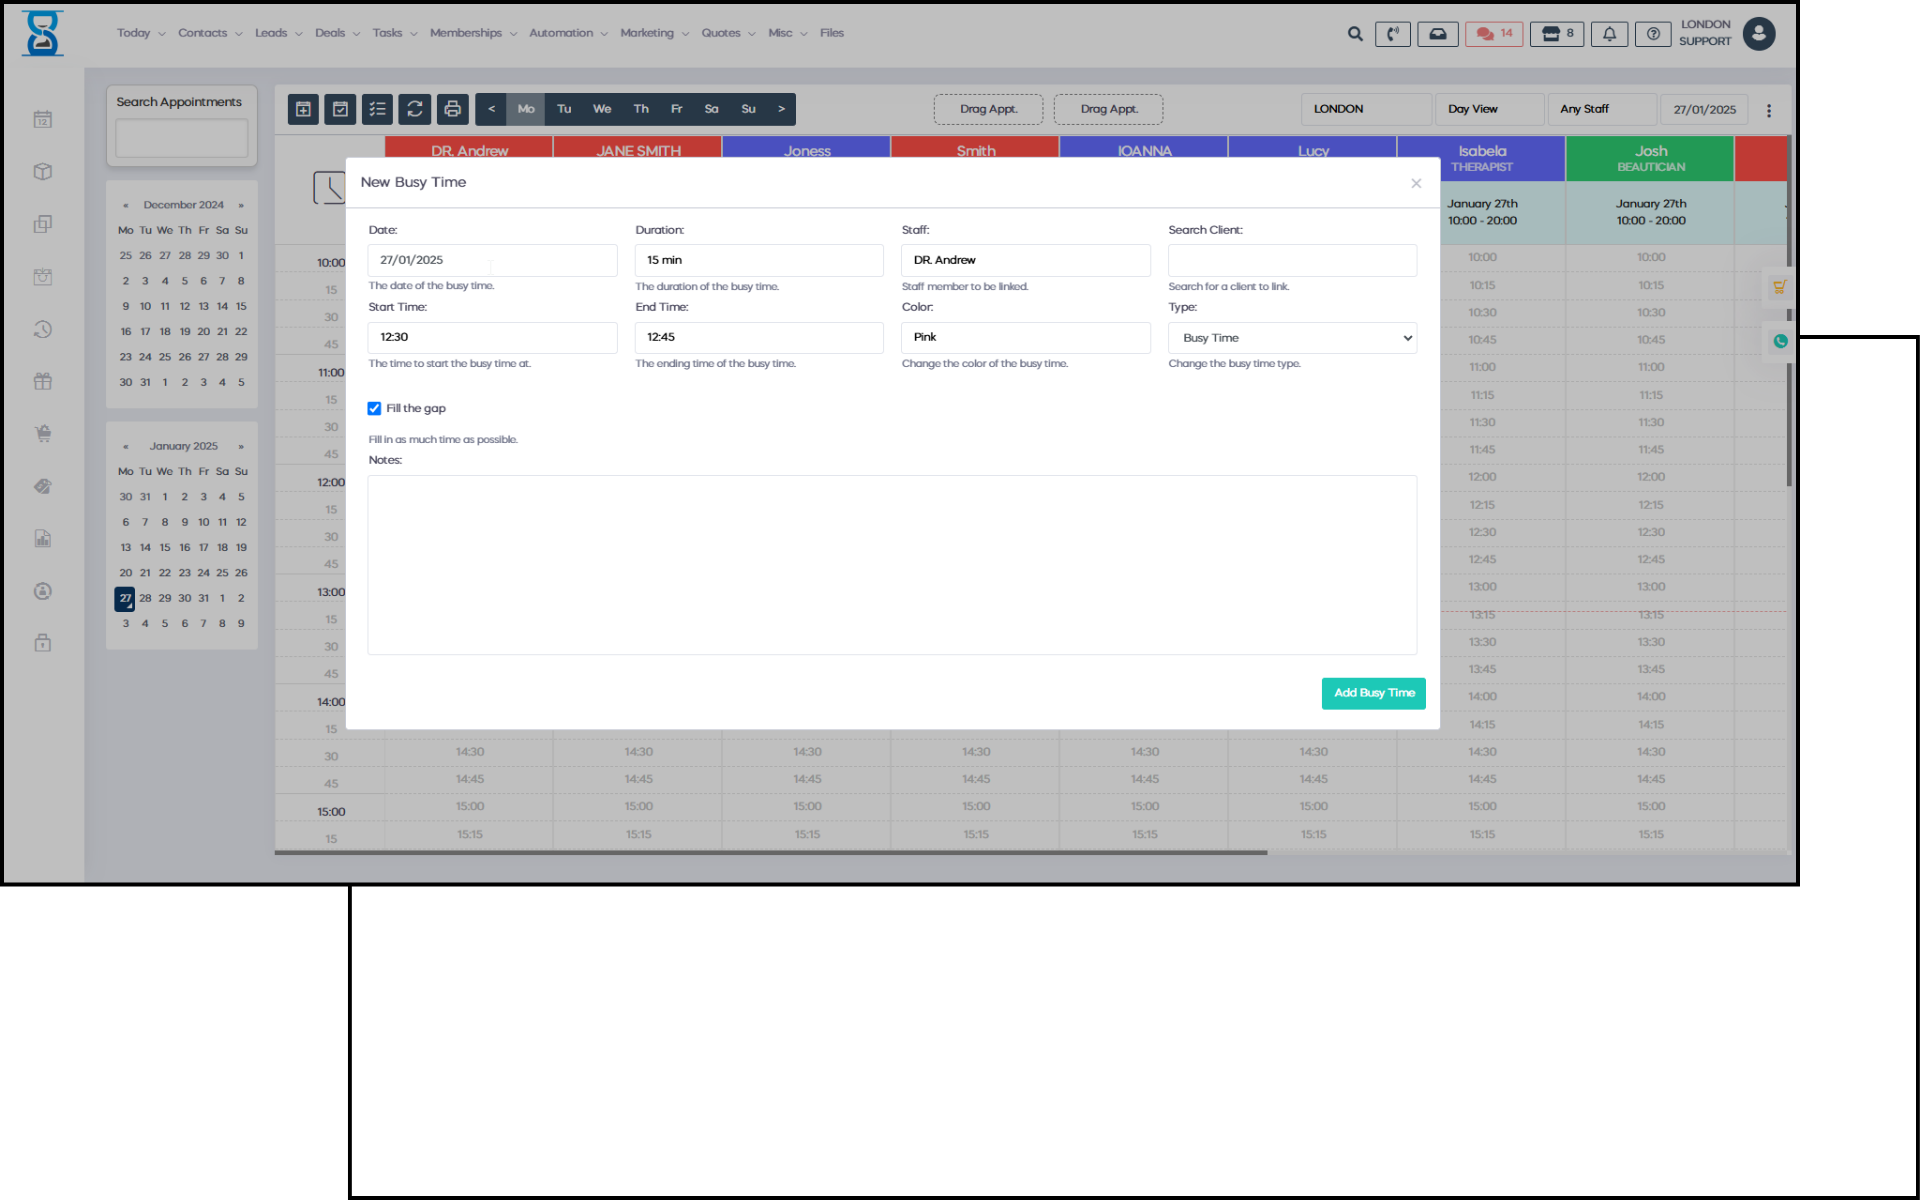Open the three-dot calendar options menu
This screenshot has height=1200, width=1920.
coord(1768,111)
